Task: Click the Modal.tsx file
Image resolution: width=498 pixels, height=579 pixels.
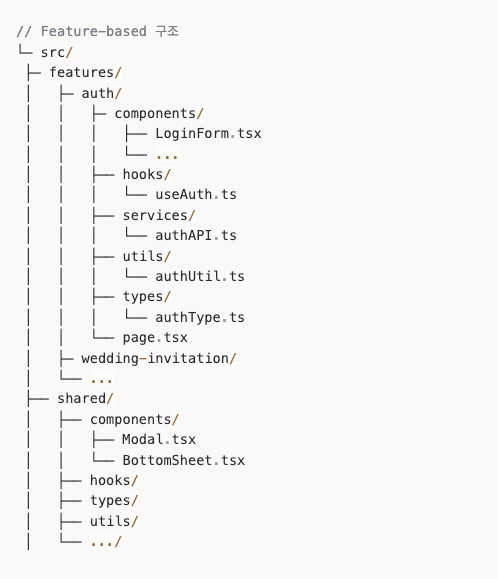Action: (159, 439)
